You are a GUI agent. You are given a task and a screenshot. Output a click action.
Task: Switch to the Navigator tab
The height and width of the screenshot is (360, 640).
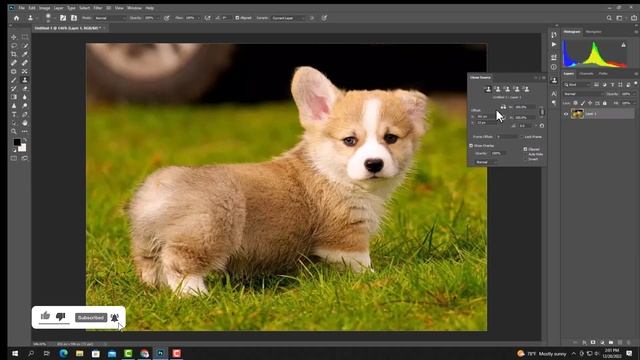click(593, 32)
